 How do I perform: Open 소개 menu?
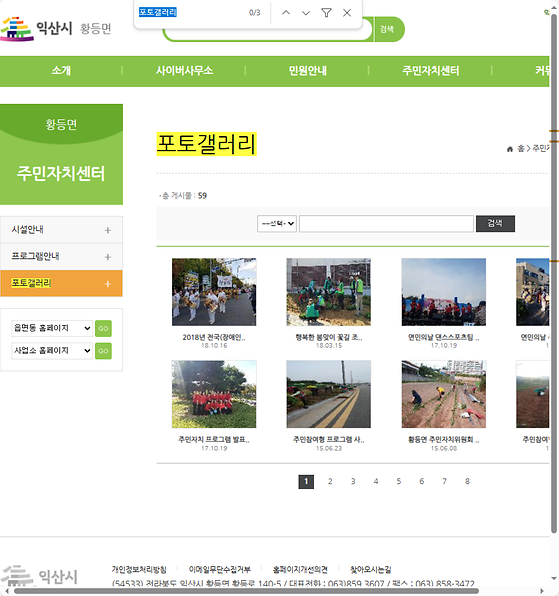(x=61, y=71)
